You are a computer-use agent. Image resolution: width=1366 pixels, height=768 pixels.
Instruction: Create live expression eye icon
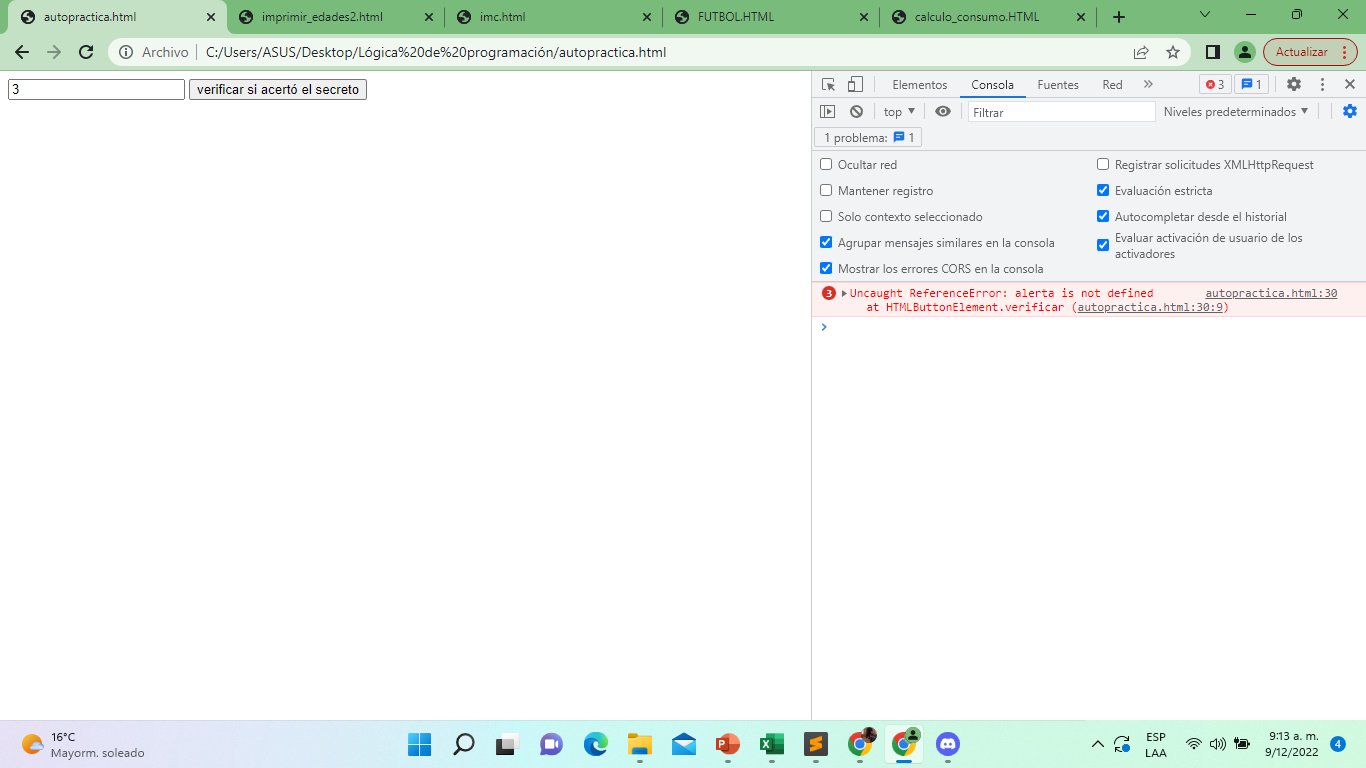(943, 112)
